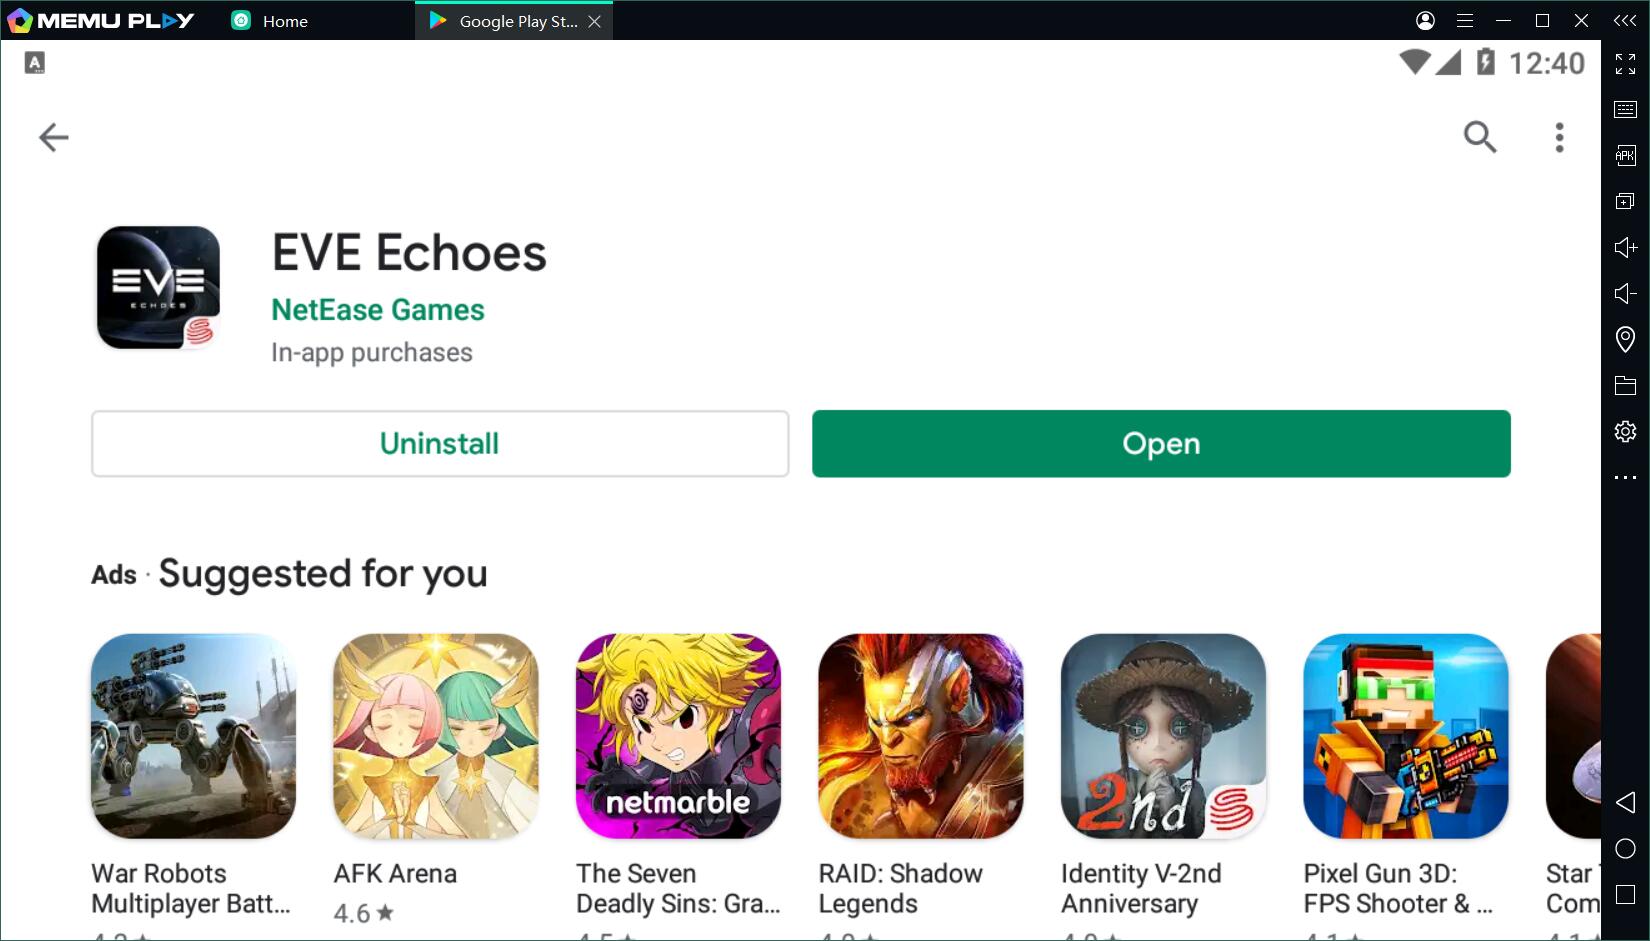Open the three-dot overflow menu
Image resolution: width=1650 pixels, height=941 pixels.
[1559, 137]
